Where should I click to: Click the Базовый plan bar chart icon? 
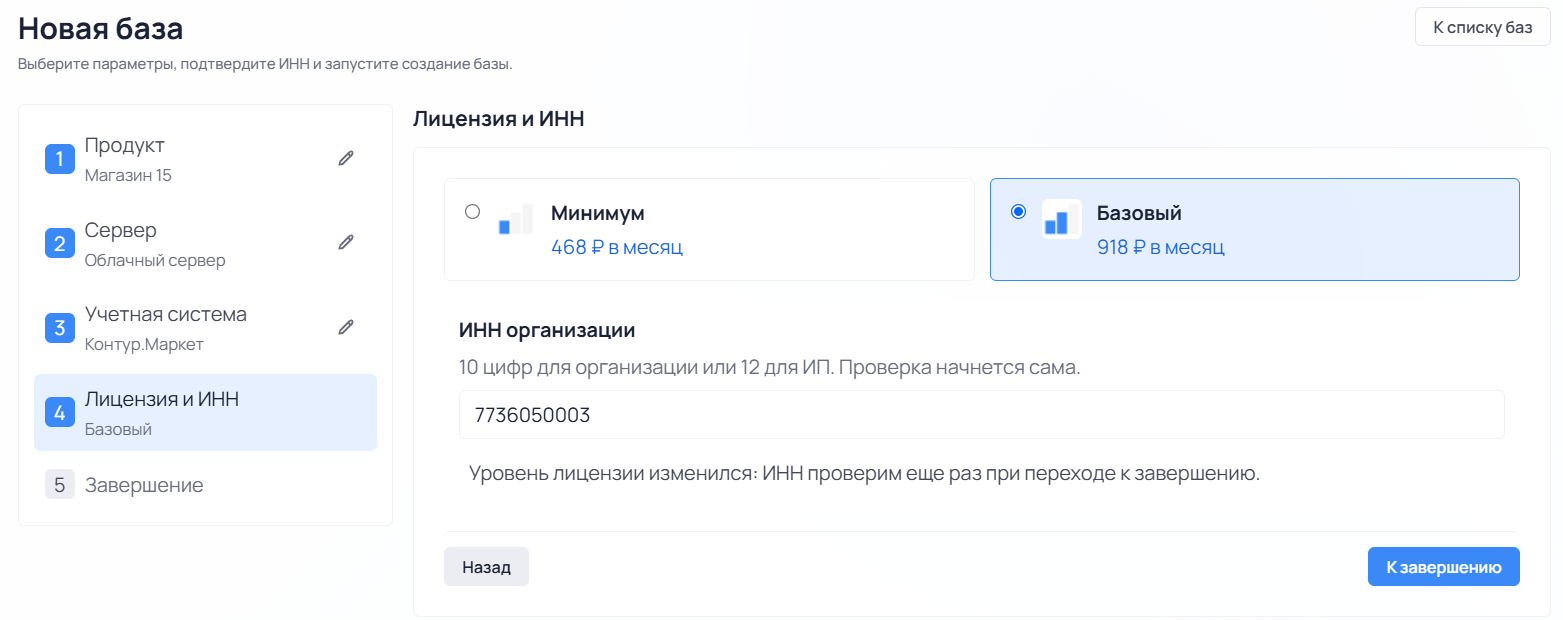pyautogui.click(x=1061, y=219)
